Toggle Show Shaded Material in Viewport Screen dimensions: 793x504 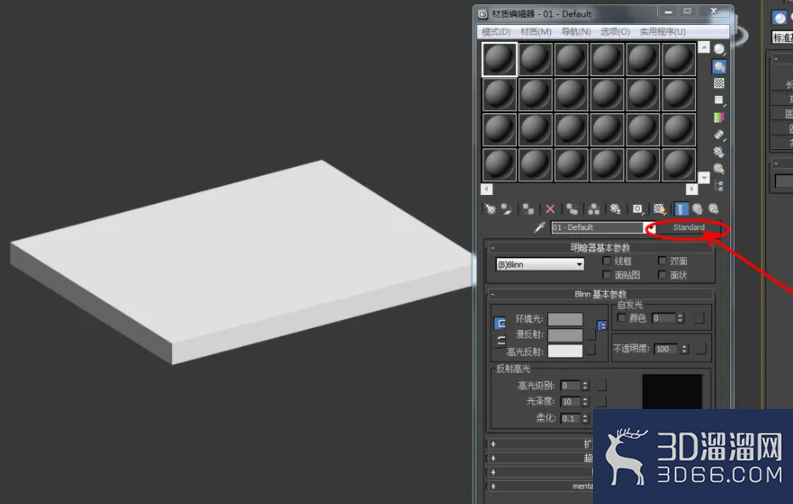[x=659, y=209]
